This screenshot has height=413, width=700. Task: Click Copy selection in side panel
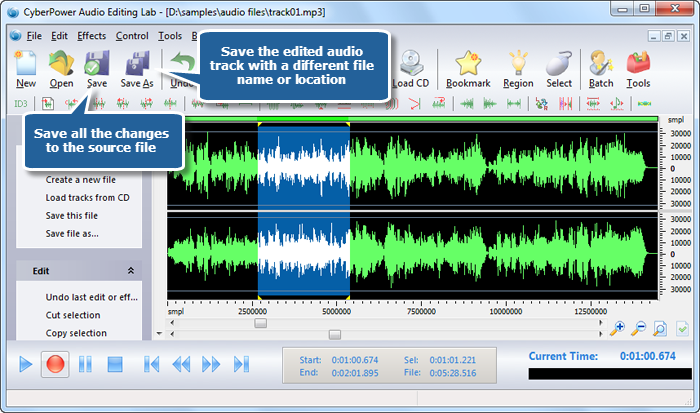pyautogui.click(x=76, y=333)
